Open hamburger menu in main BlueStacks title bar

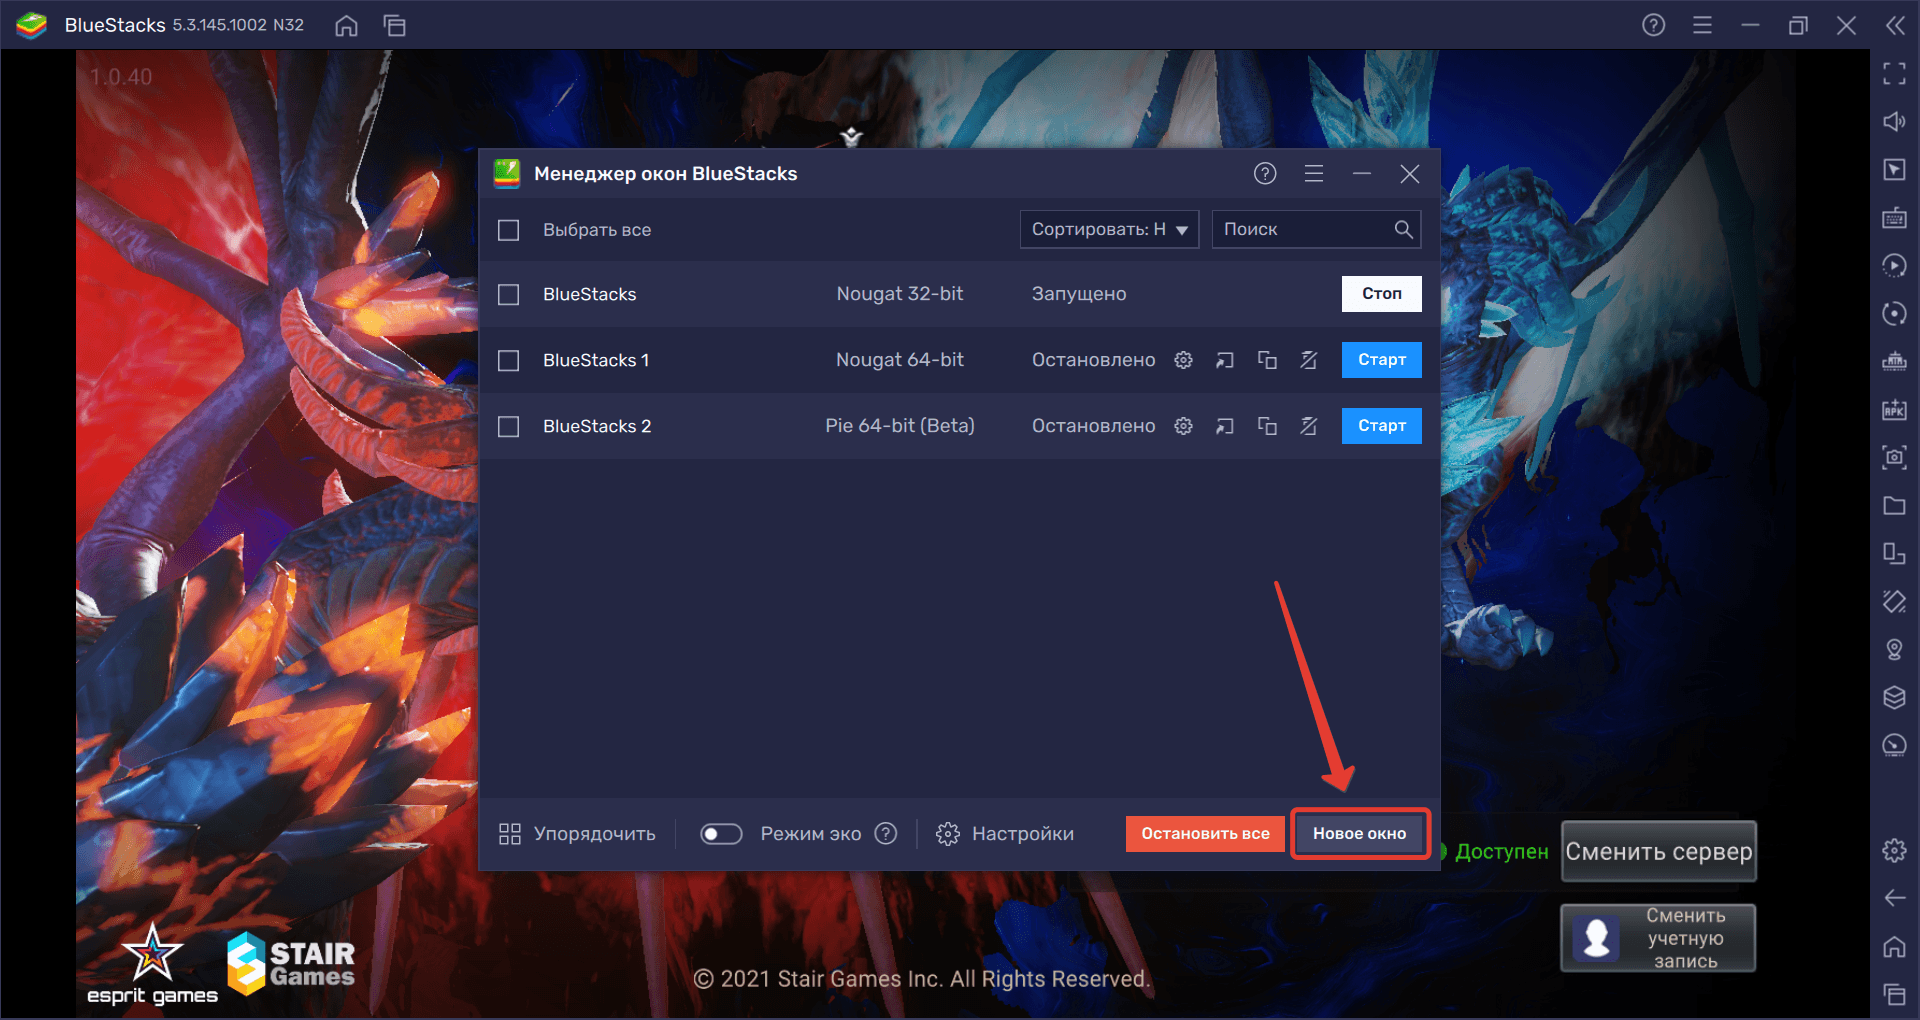point(1702,25)
